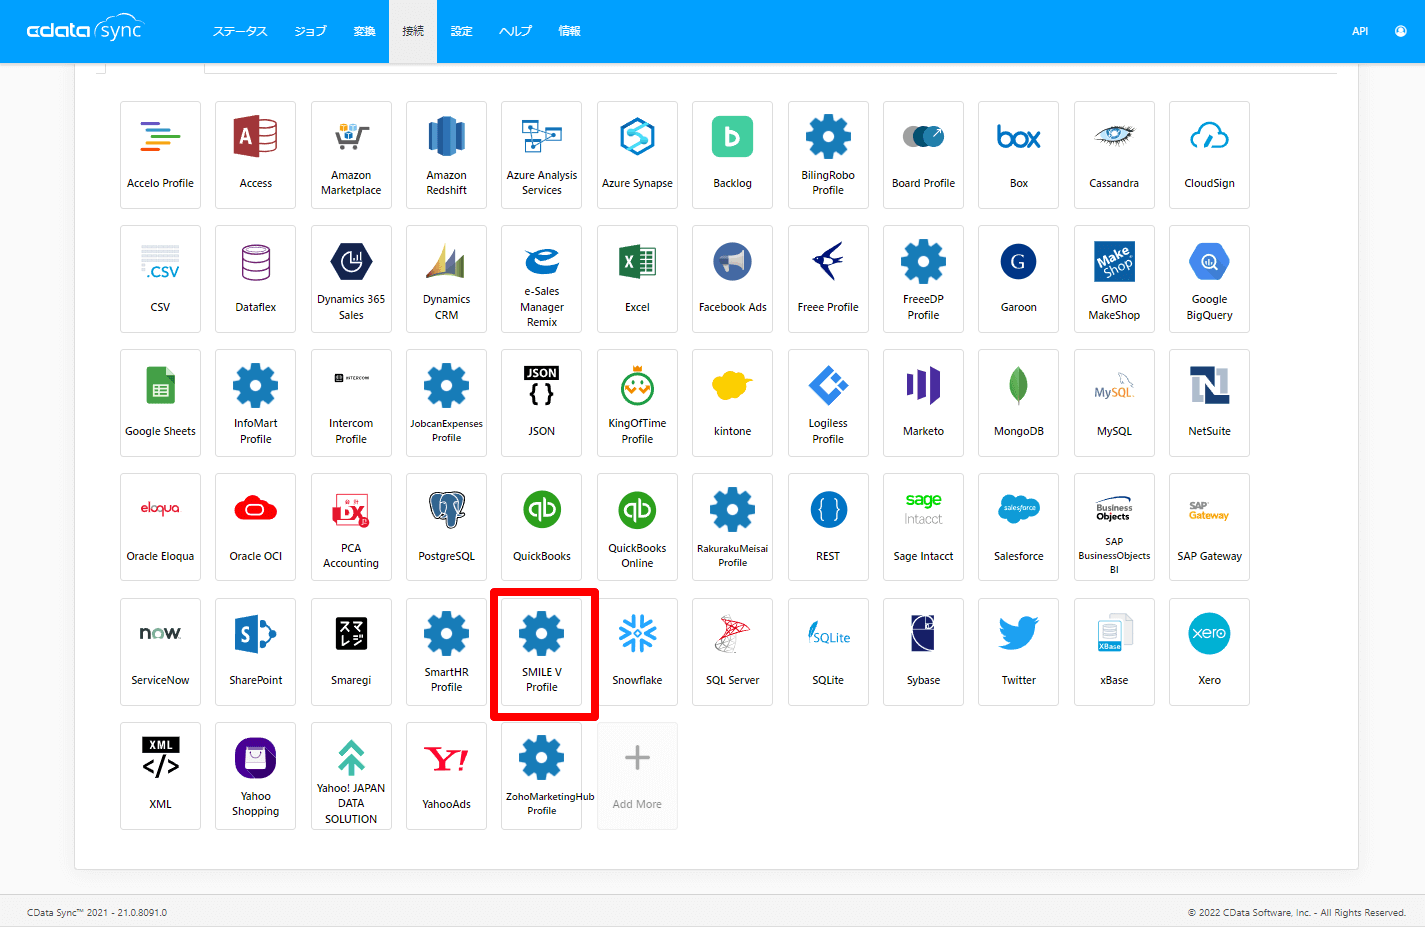The image size is (1425, 927).
Task: Open the SQL Server connector
Action: coord(732,652)
